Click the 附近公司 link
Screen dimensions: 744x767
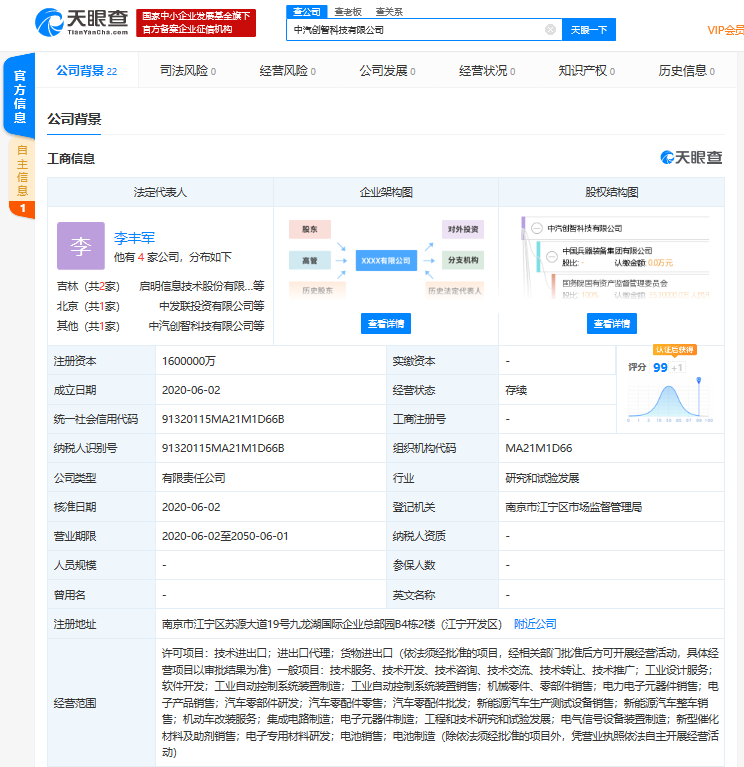click(535, 624)
